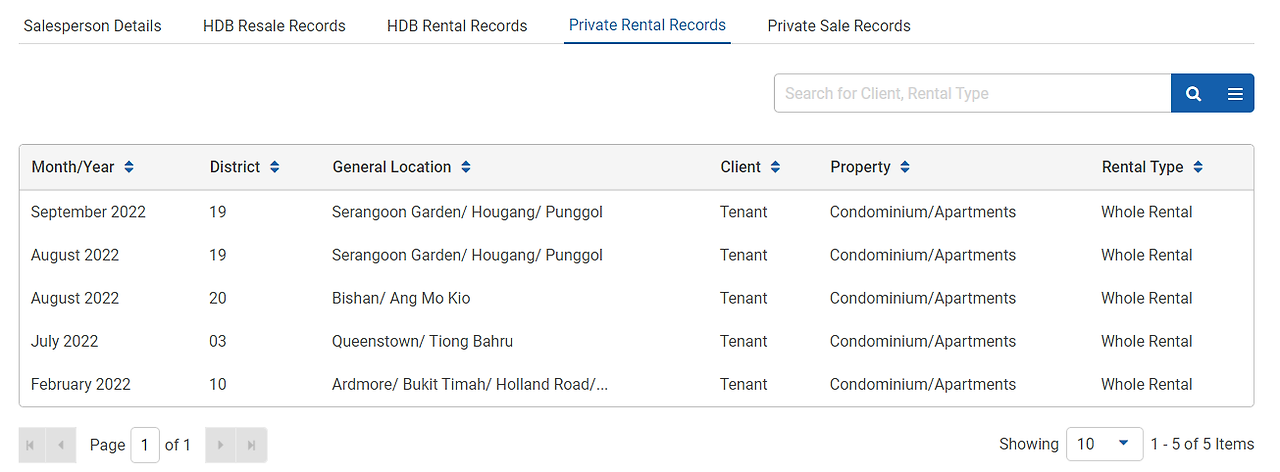Switch to Private Sale Records tab

[x=839, y=26]
